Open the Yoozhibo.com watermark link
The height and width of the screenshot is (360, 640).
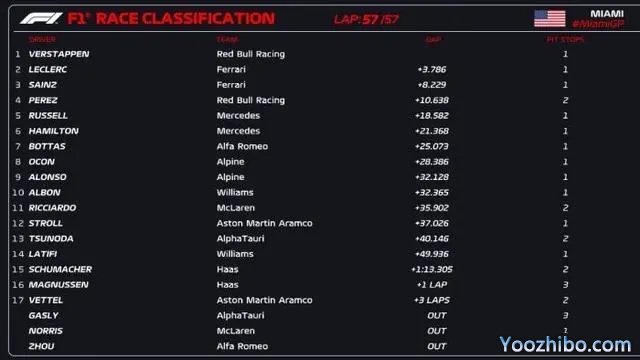(x=565, y=344)
